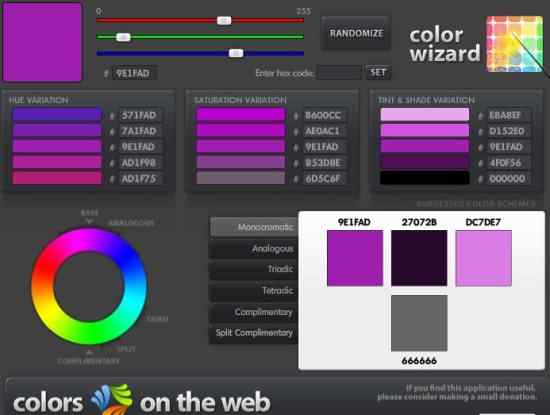
Task: Select the Triadic scheme tab
Action: 254,269
